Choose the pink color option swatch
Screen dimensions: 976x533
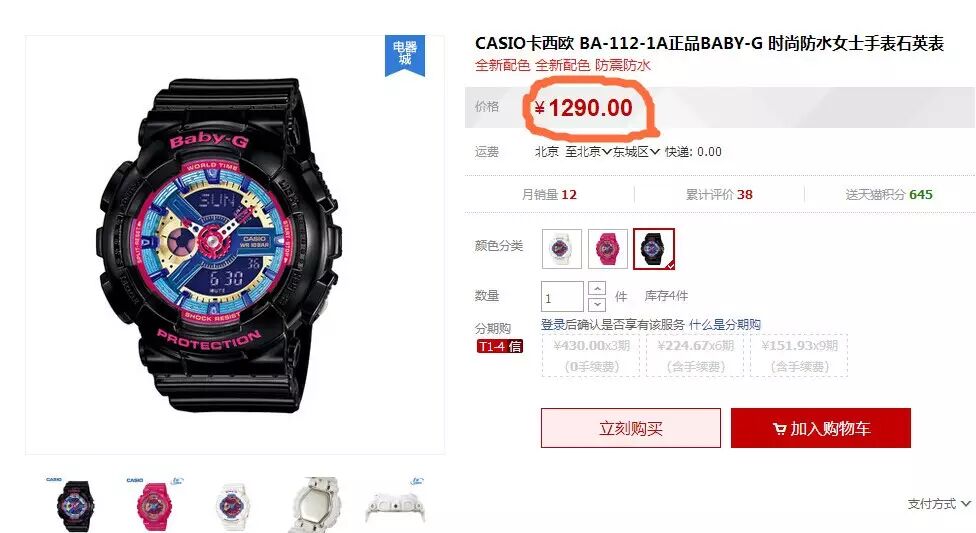608,248
